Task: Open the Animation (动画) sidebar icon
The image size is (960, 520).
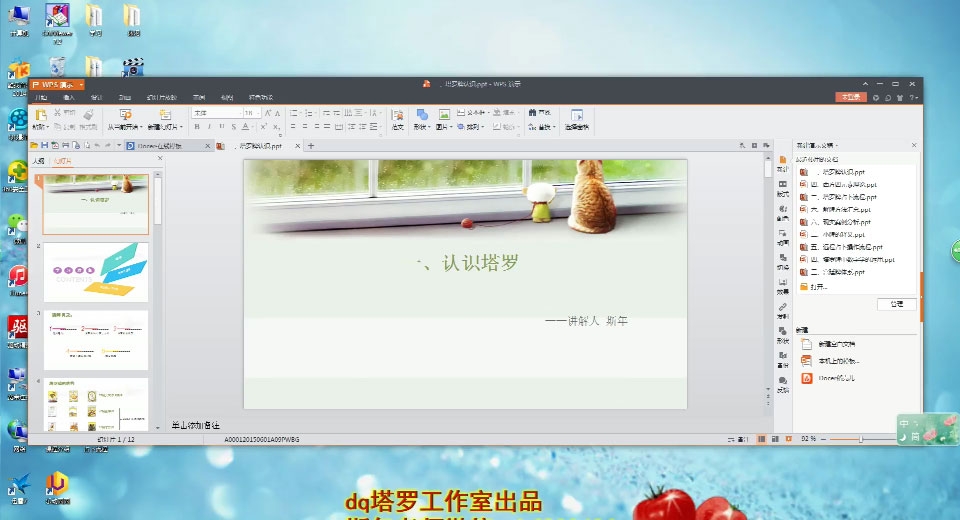Action: 782,237
